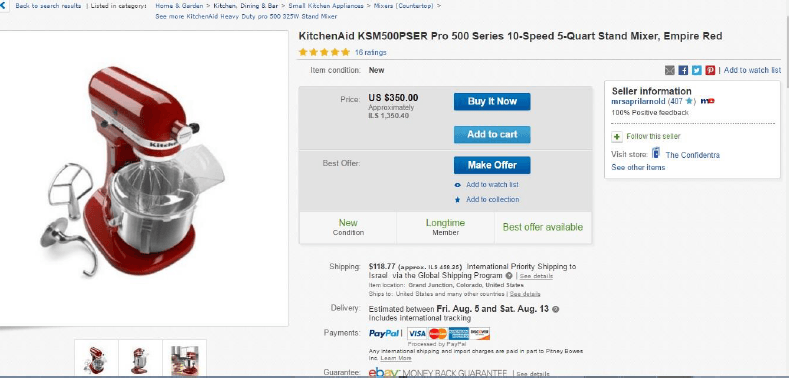Toggle eye icon Add to watch list
Viewport: 792px width, 381px height.
pyautogui.click(x=458, y=185)
